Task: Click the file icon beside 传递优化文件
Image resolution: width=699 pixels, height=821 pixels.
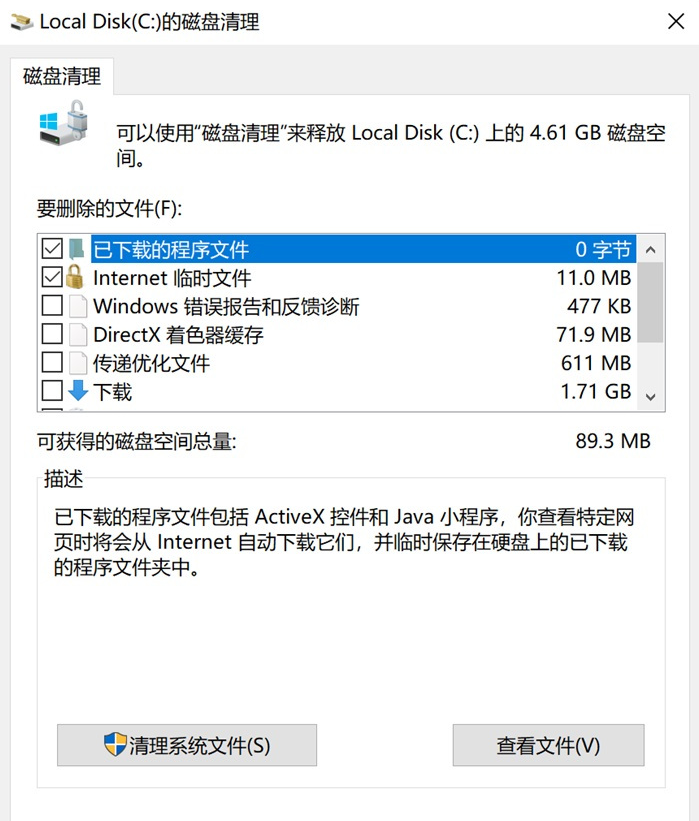Action: 77,363
